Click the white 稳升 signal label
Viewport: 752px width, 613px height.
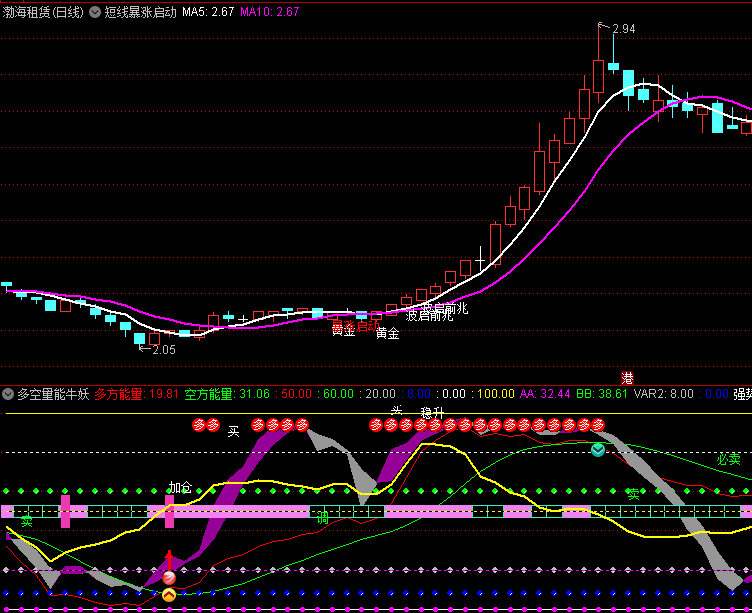click(433, 413)
